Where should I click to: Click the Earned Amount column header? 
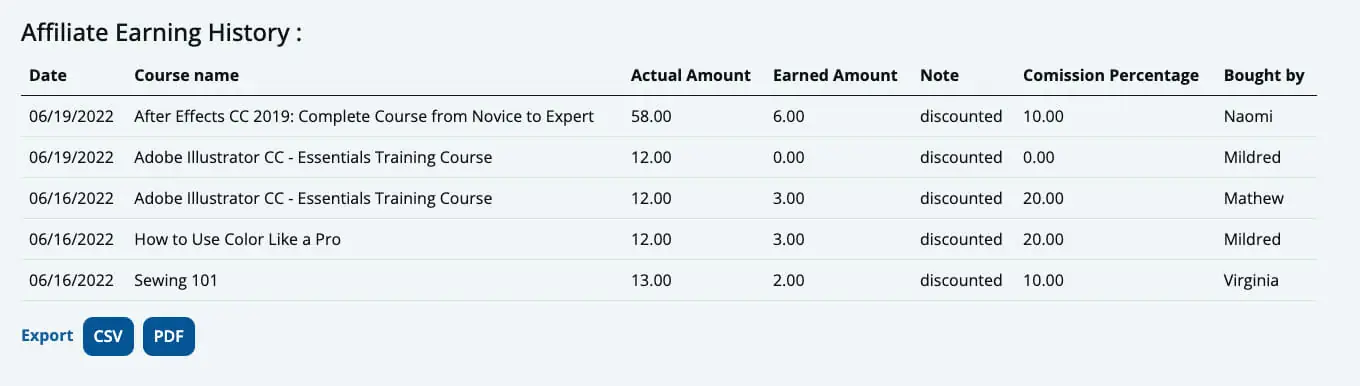tap(835, 75)
